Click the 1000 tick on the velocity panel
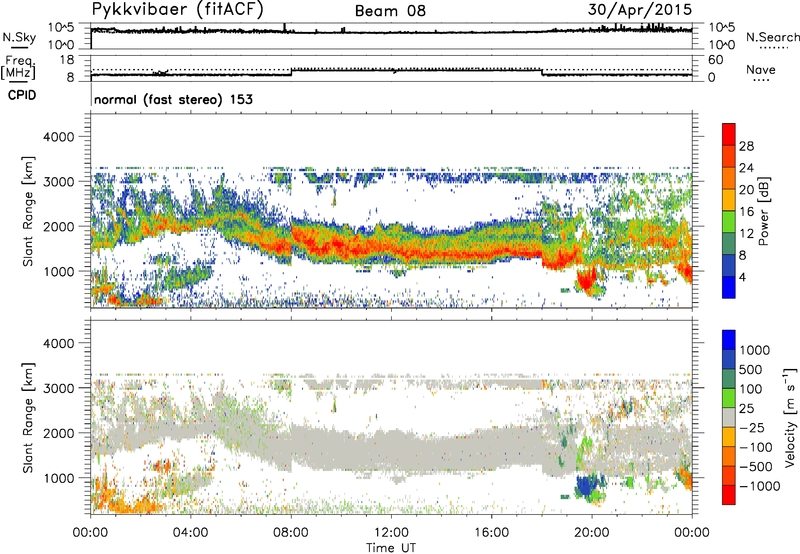The image size is (800, 554). click(58, 478)
